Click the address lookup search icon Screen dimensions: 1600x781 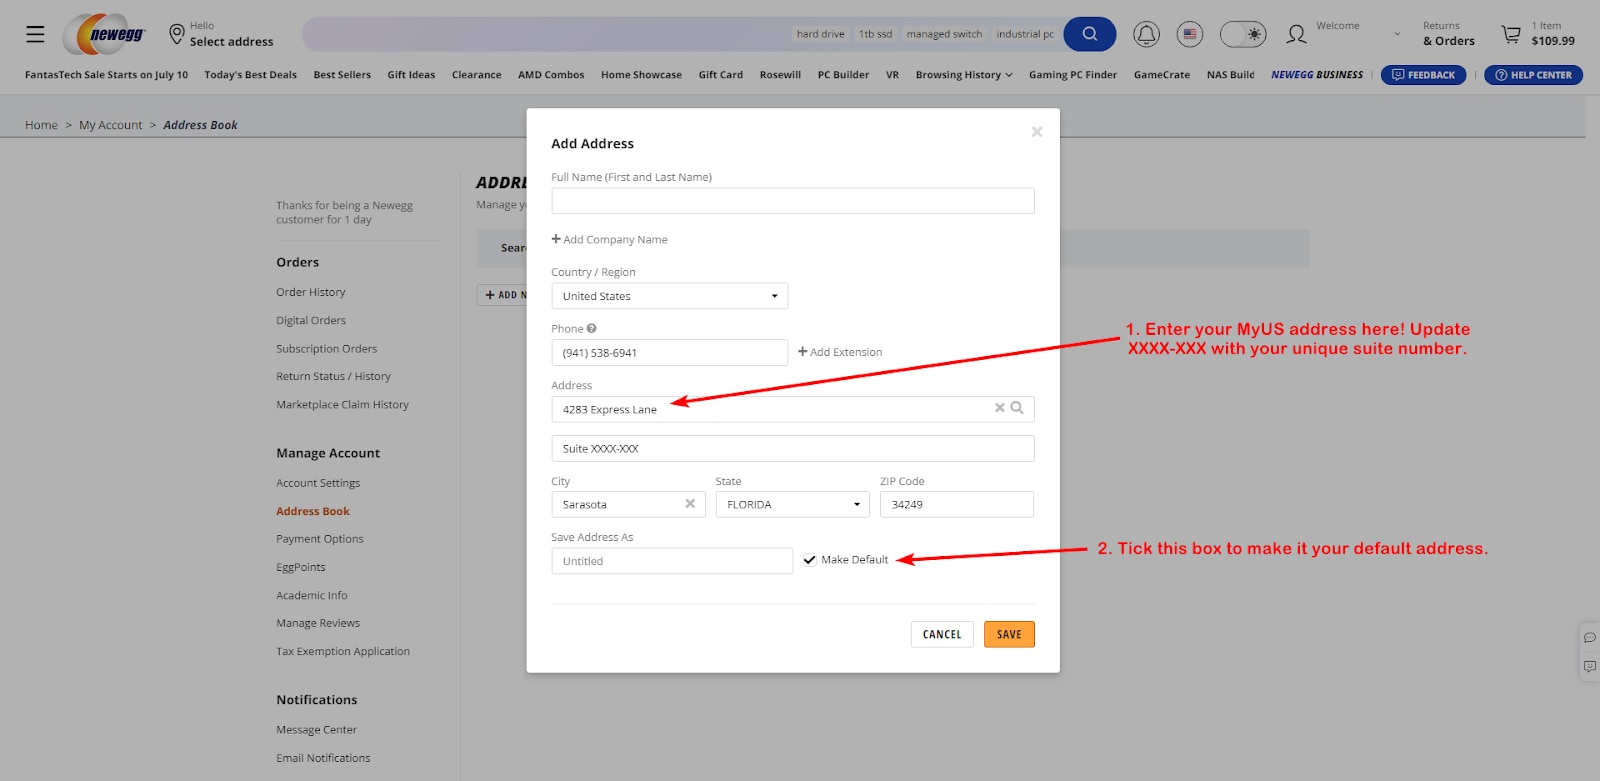tap(1017, 408)
